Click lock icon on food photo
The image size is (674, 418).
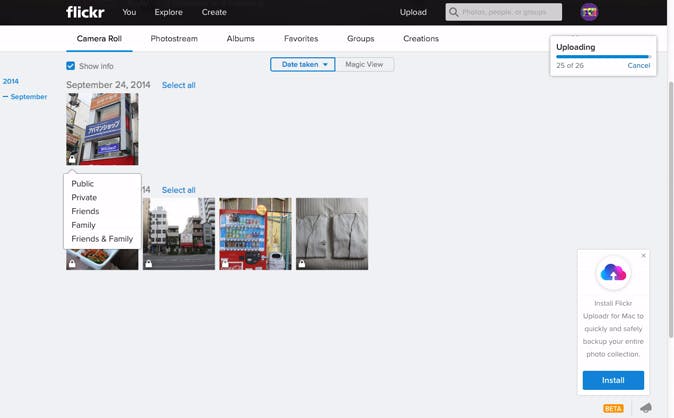72,264
